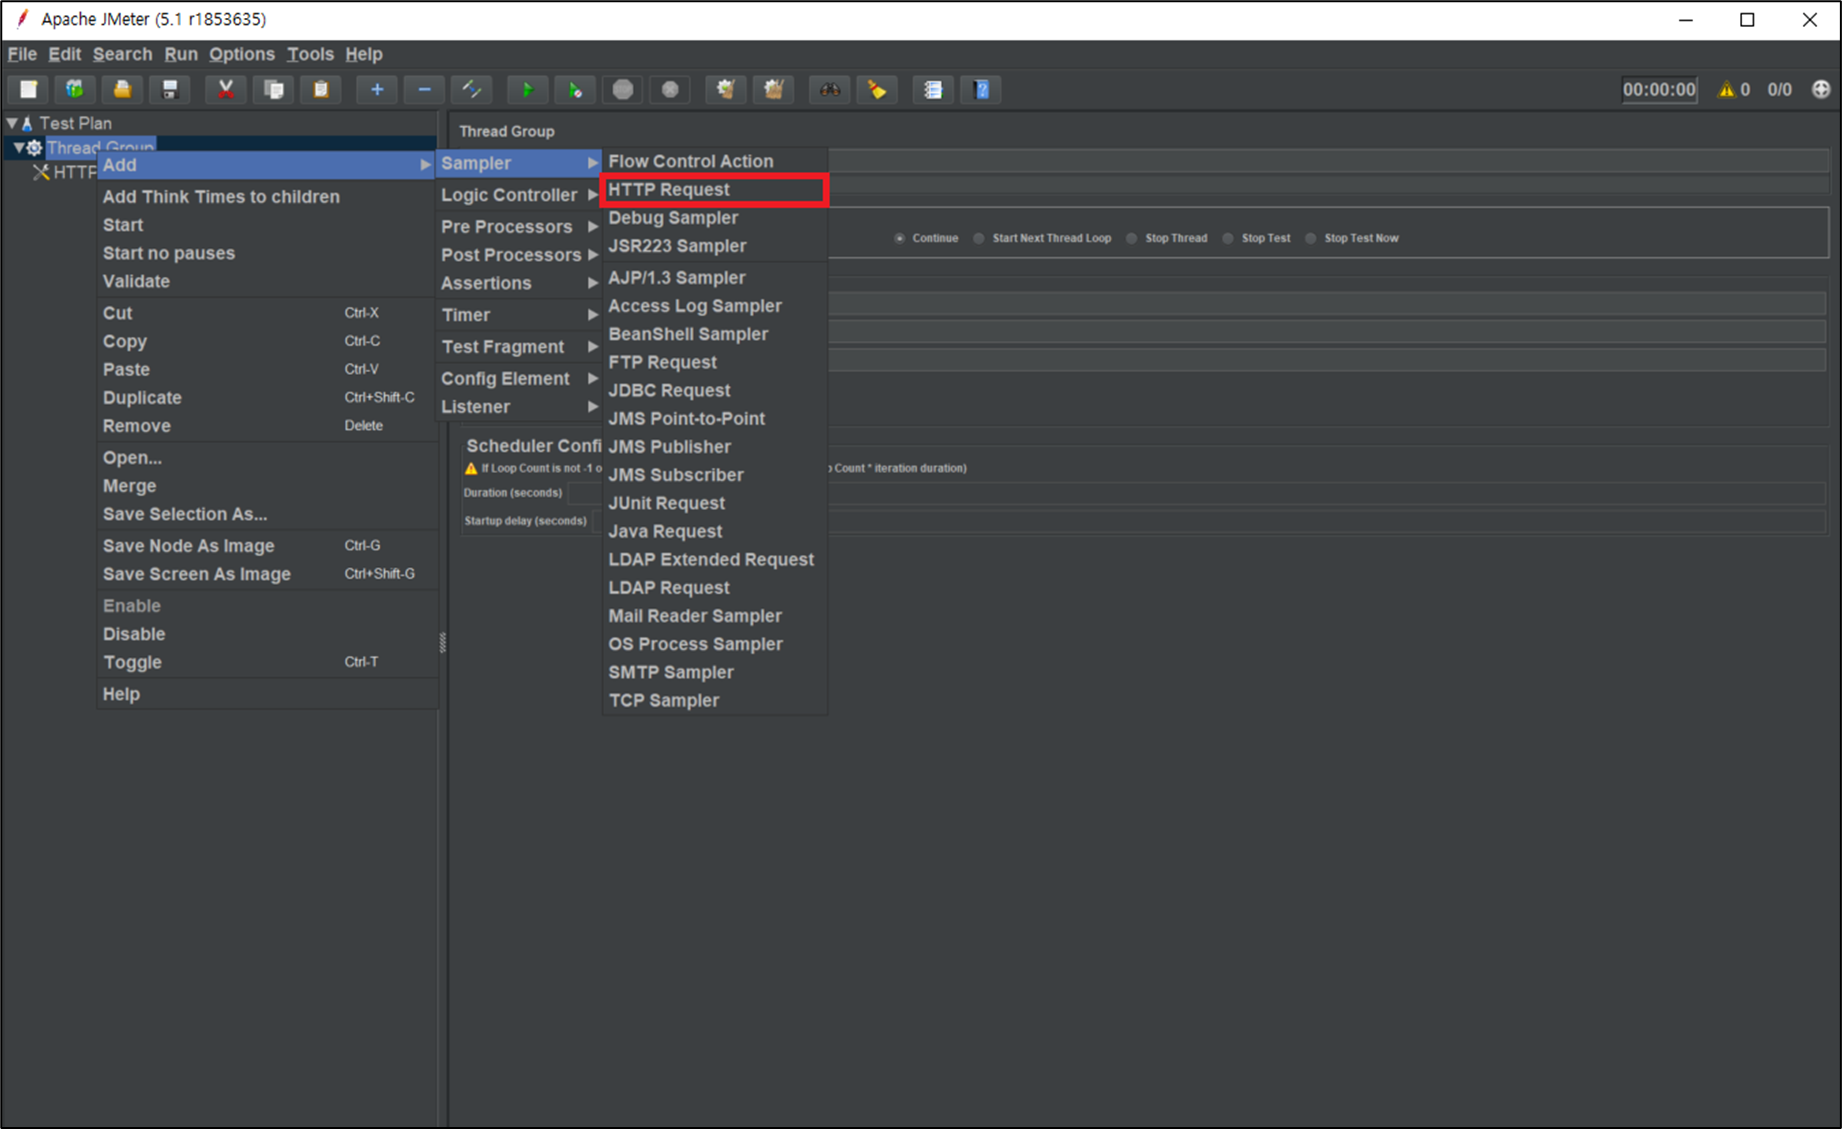Click the Duration (seconds) input field
Image resolution: width=1842 pixels, height=1129 pixels.
click(x=1197, y=493)
